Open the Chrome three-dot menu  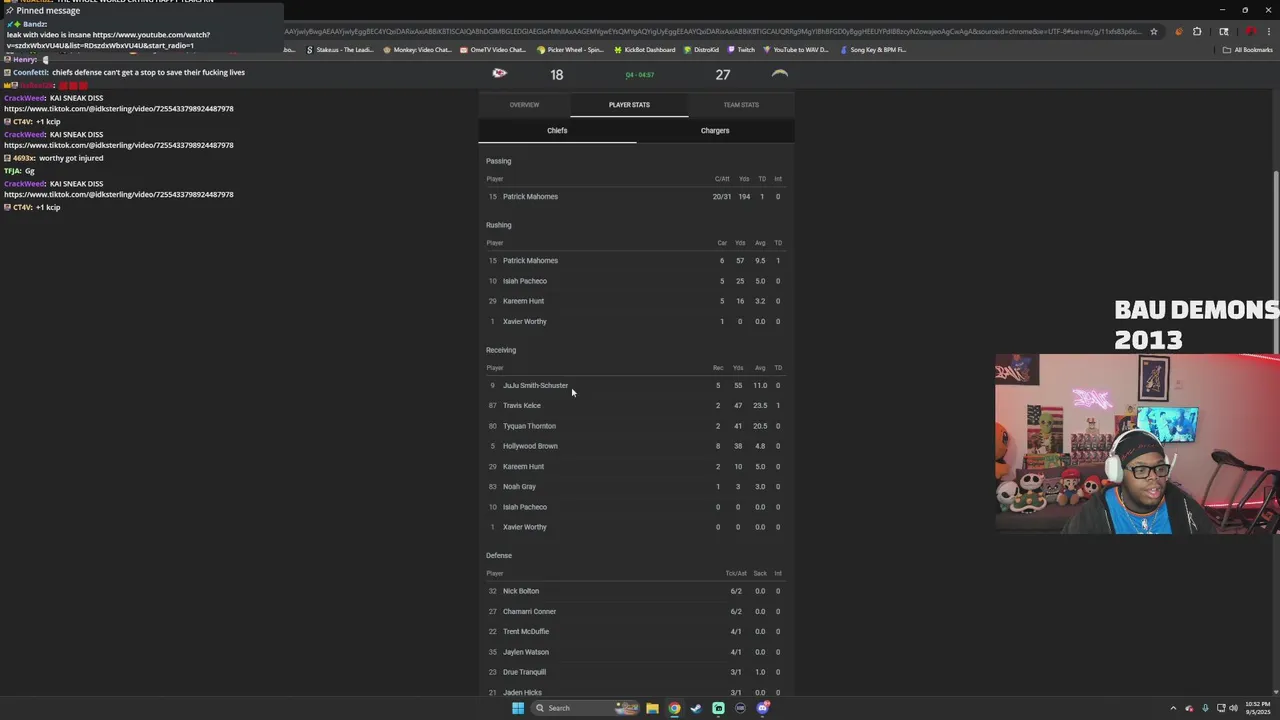(1269, 31)
